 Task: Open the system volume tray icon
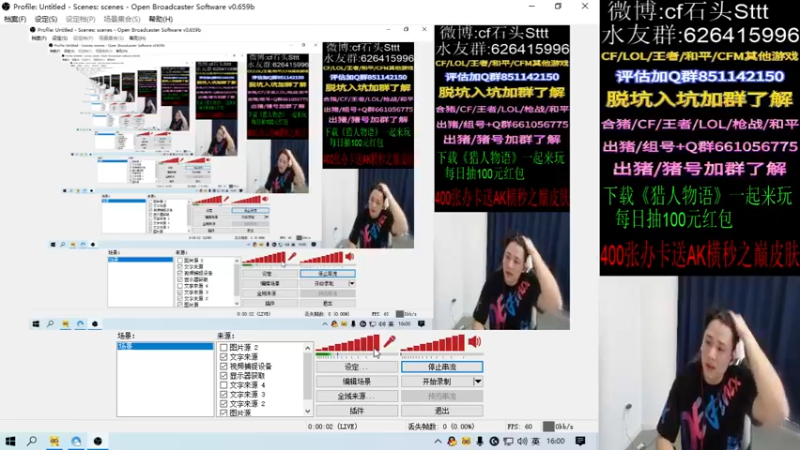click(x=522, y=441)
